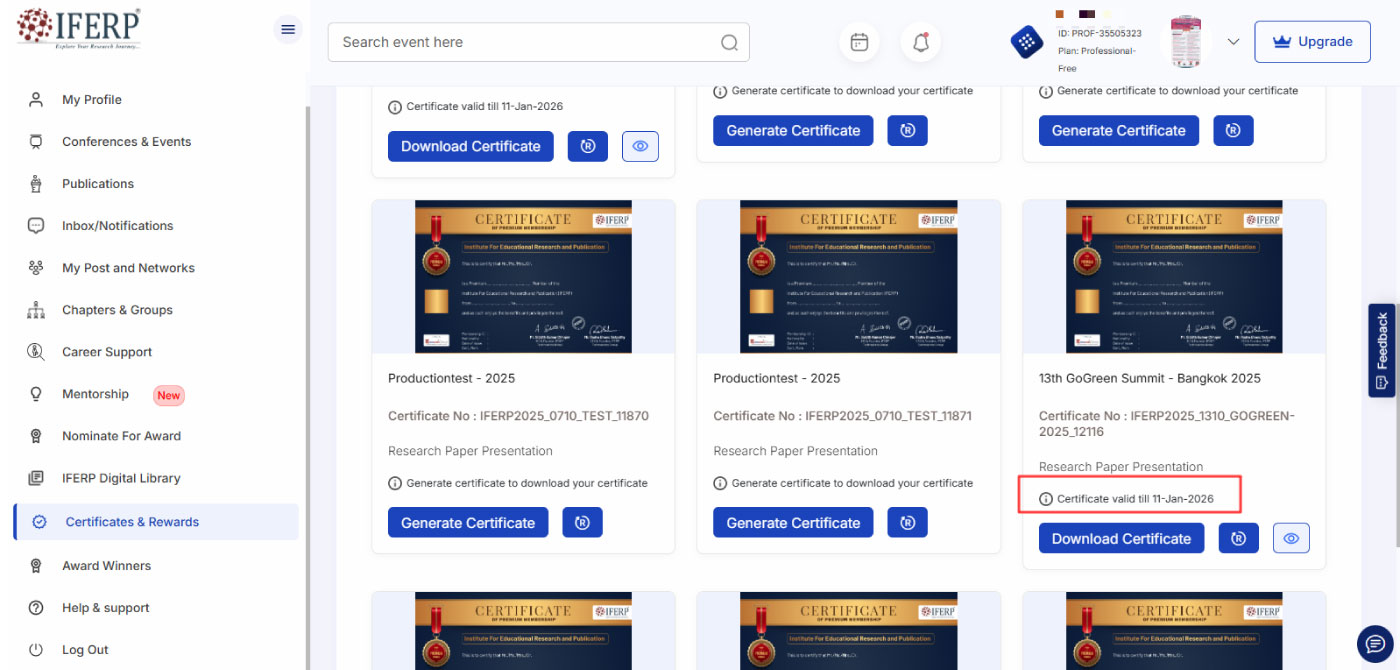
Task: Expand the profile dropdown chevron
Action: click(1233, 42)
